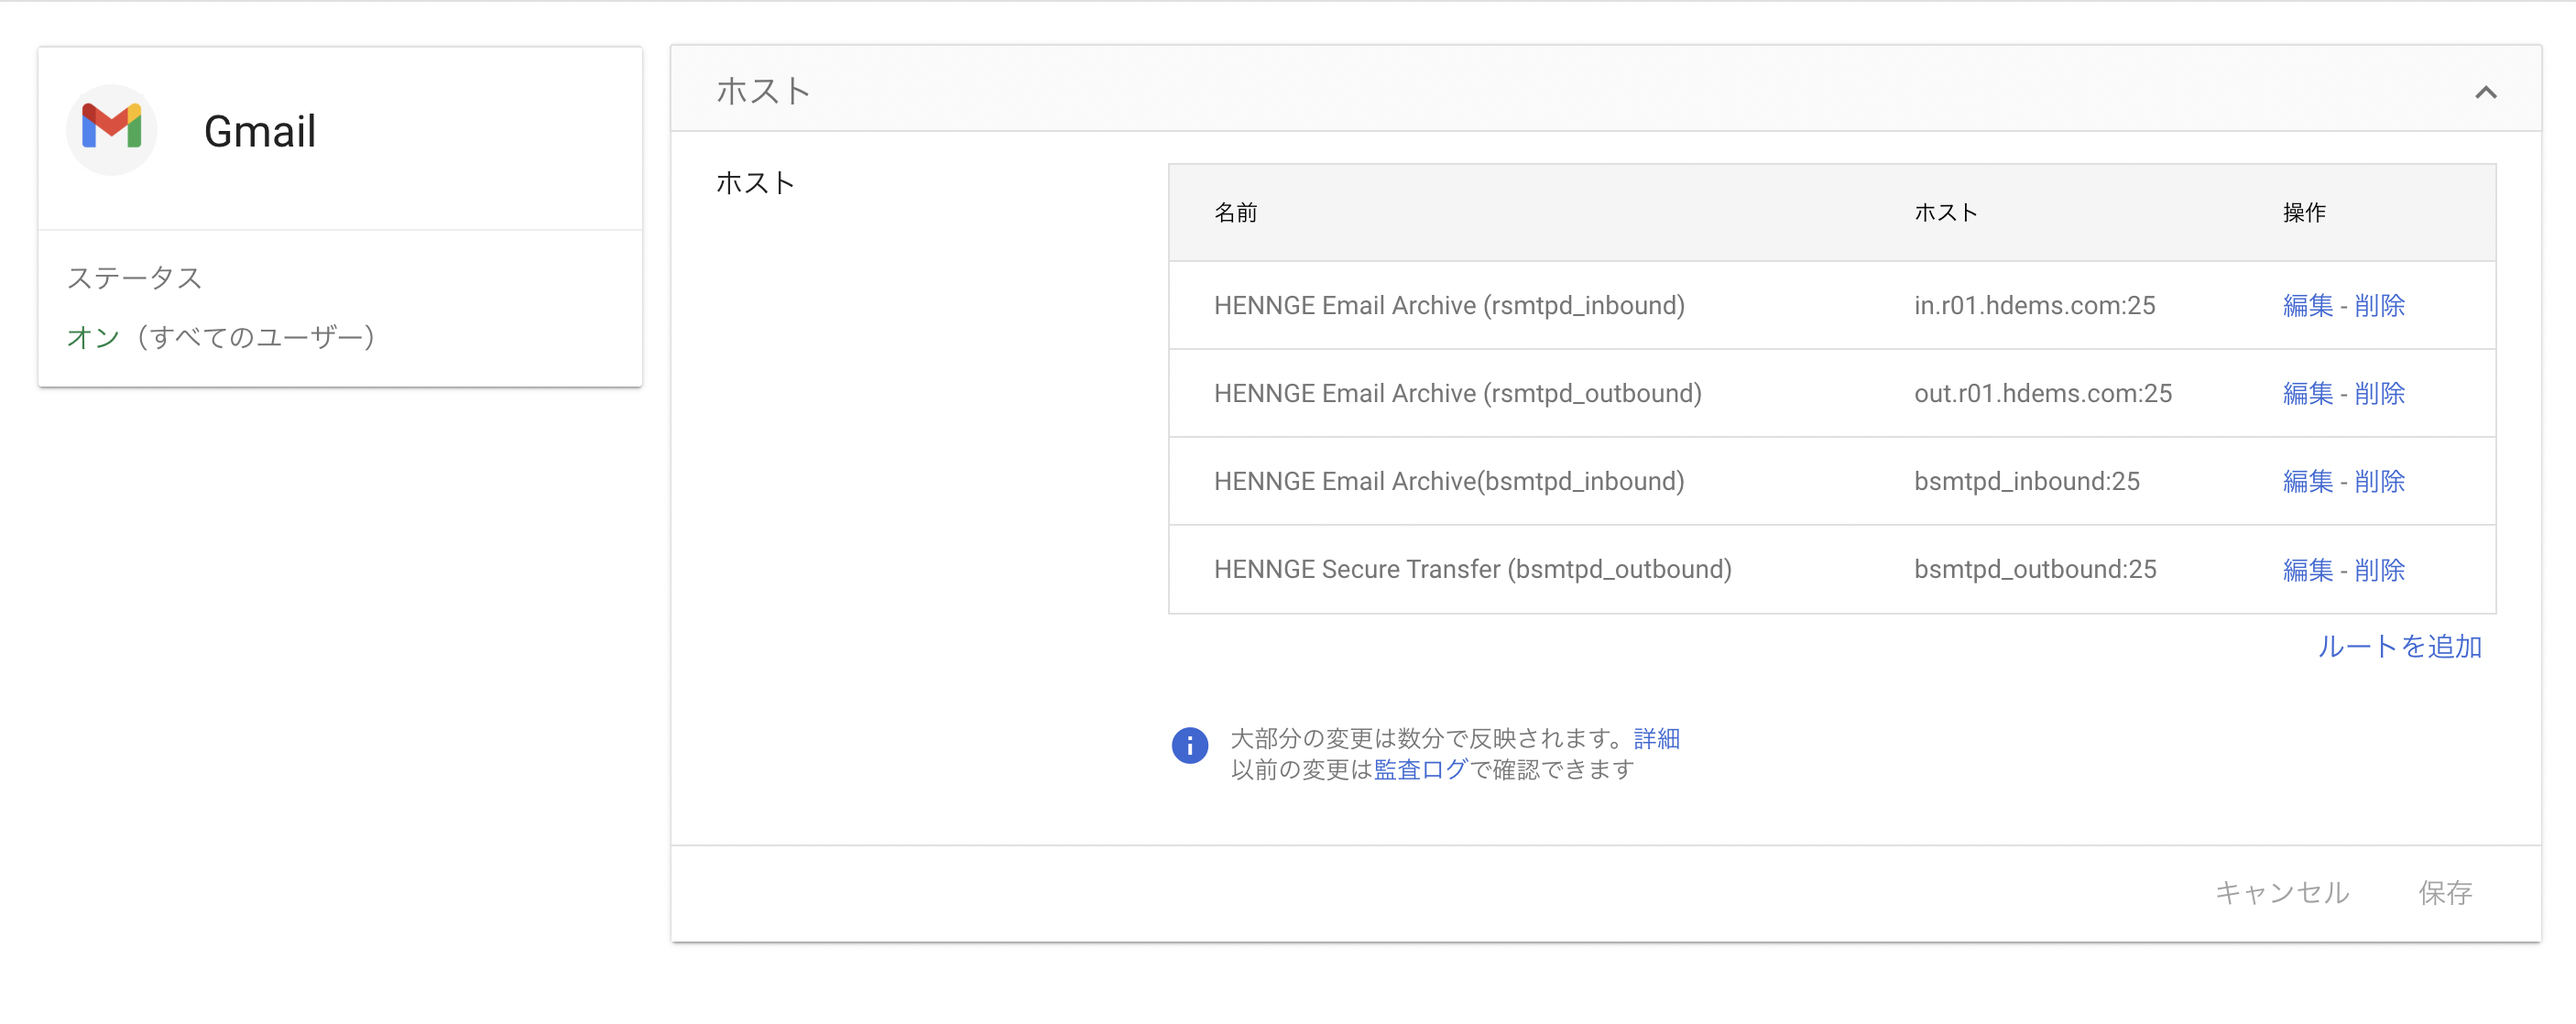Image resolution: width=2576 pixels, height=1024 pixels.
Task: Click HENNGE Email Archive (rsmtpd_inbound) name
Action: point(1449,305)
